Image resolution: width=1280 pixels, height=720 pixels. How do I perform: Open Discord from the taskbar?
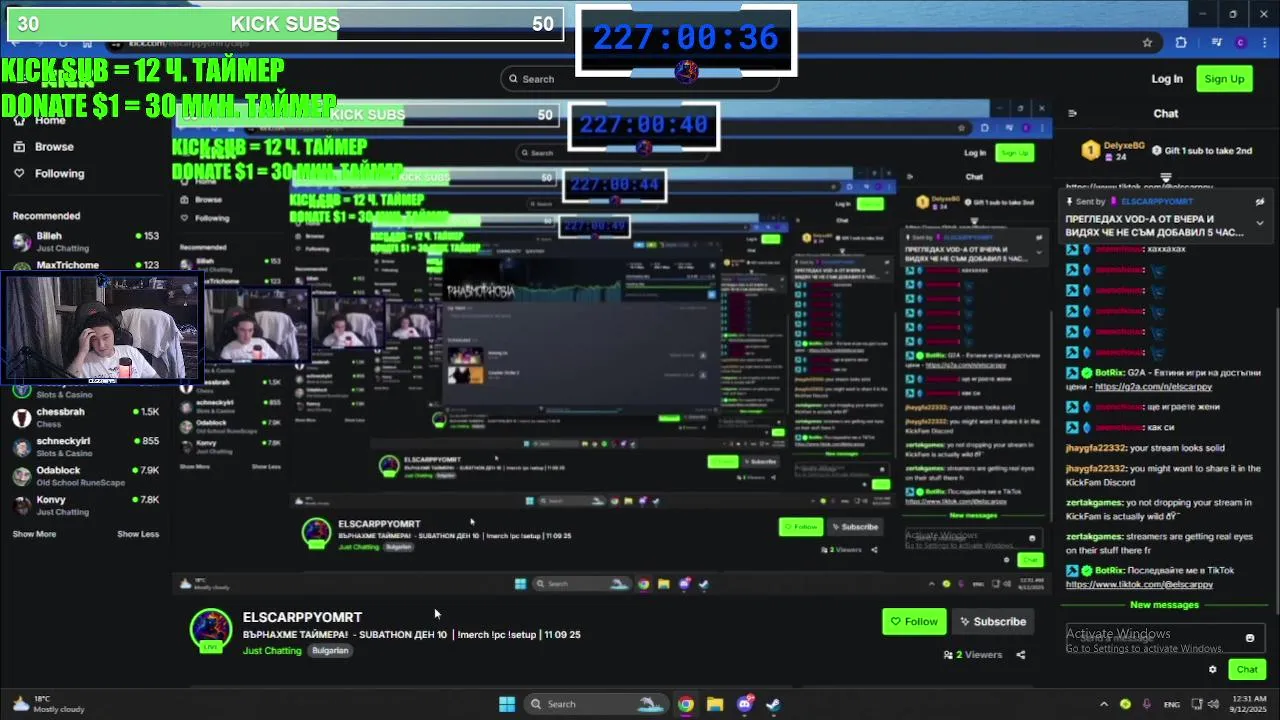[744, 704]
